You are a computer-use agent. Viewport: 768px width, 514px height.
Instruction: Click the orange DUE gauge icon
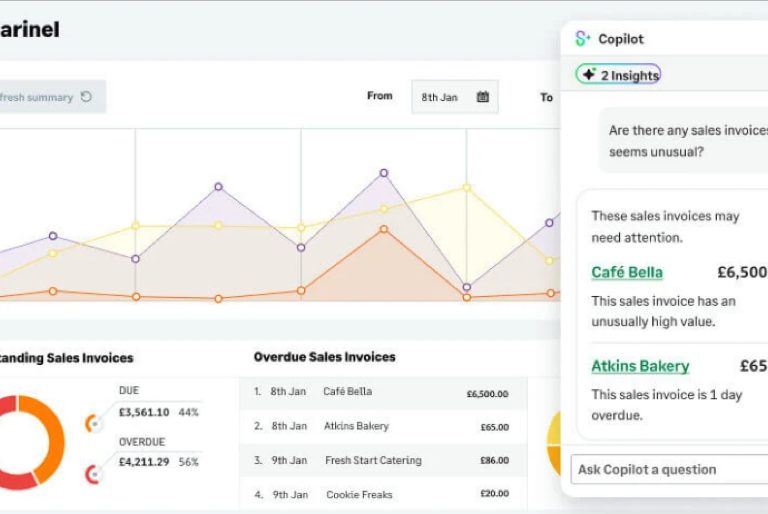[x=94, y=423]
